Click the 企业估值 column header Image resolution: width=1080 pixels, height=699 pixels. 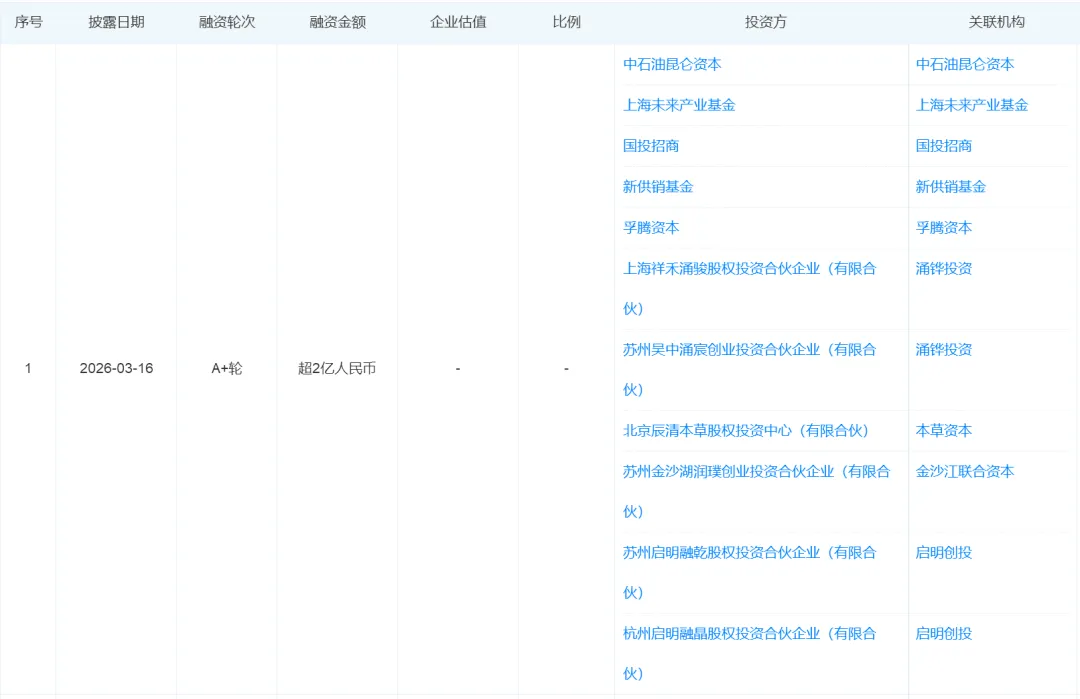(458, 22)
